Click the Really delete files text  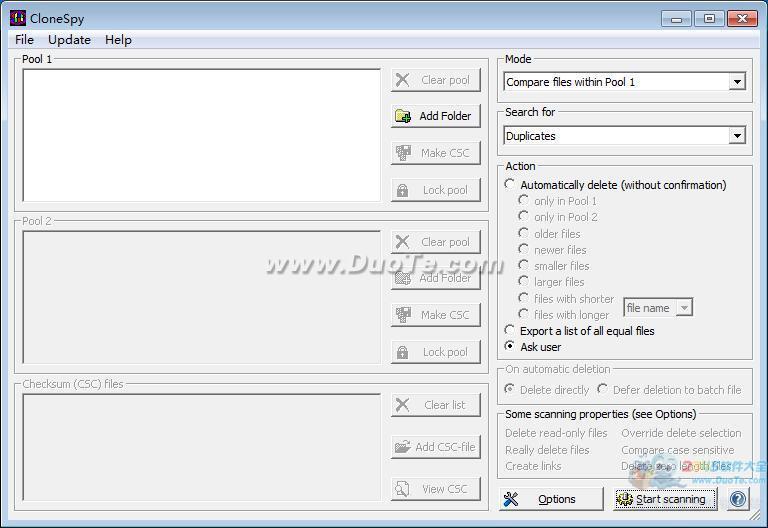click(x=547, y=450)
